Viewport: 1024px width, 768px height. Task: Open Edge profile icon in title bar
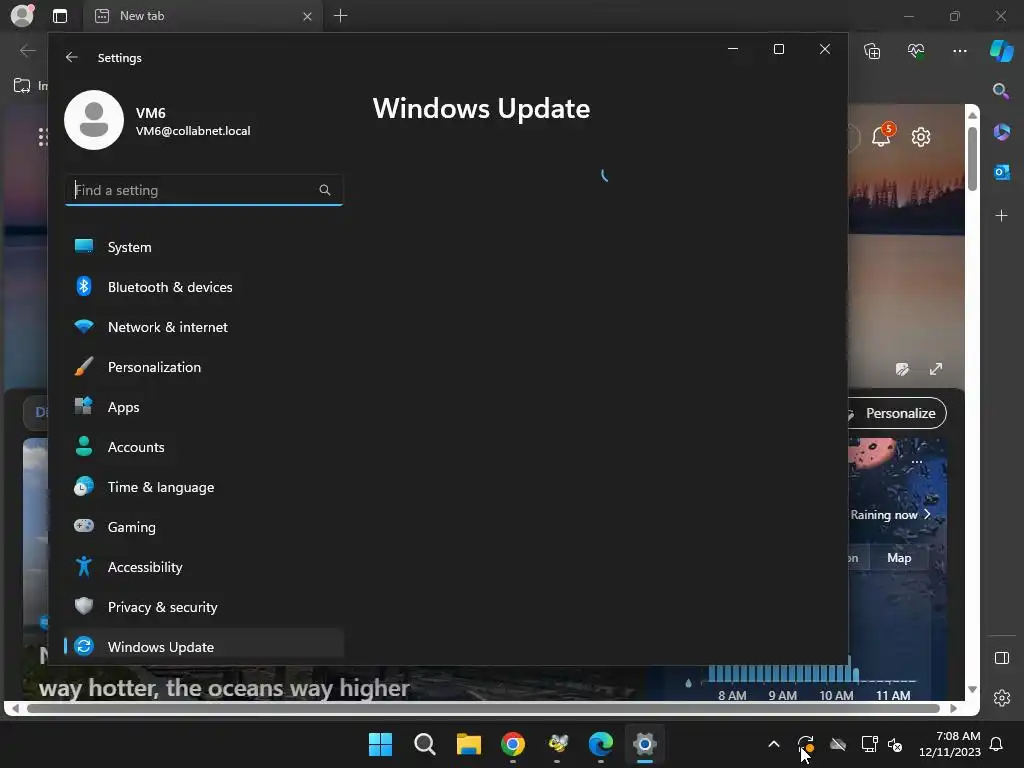(22, 16)
